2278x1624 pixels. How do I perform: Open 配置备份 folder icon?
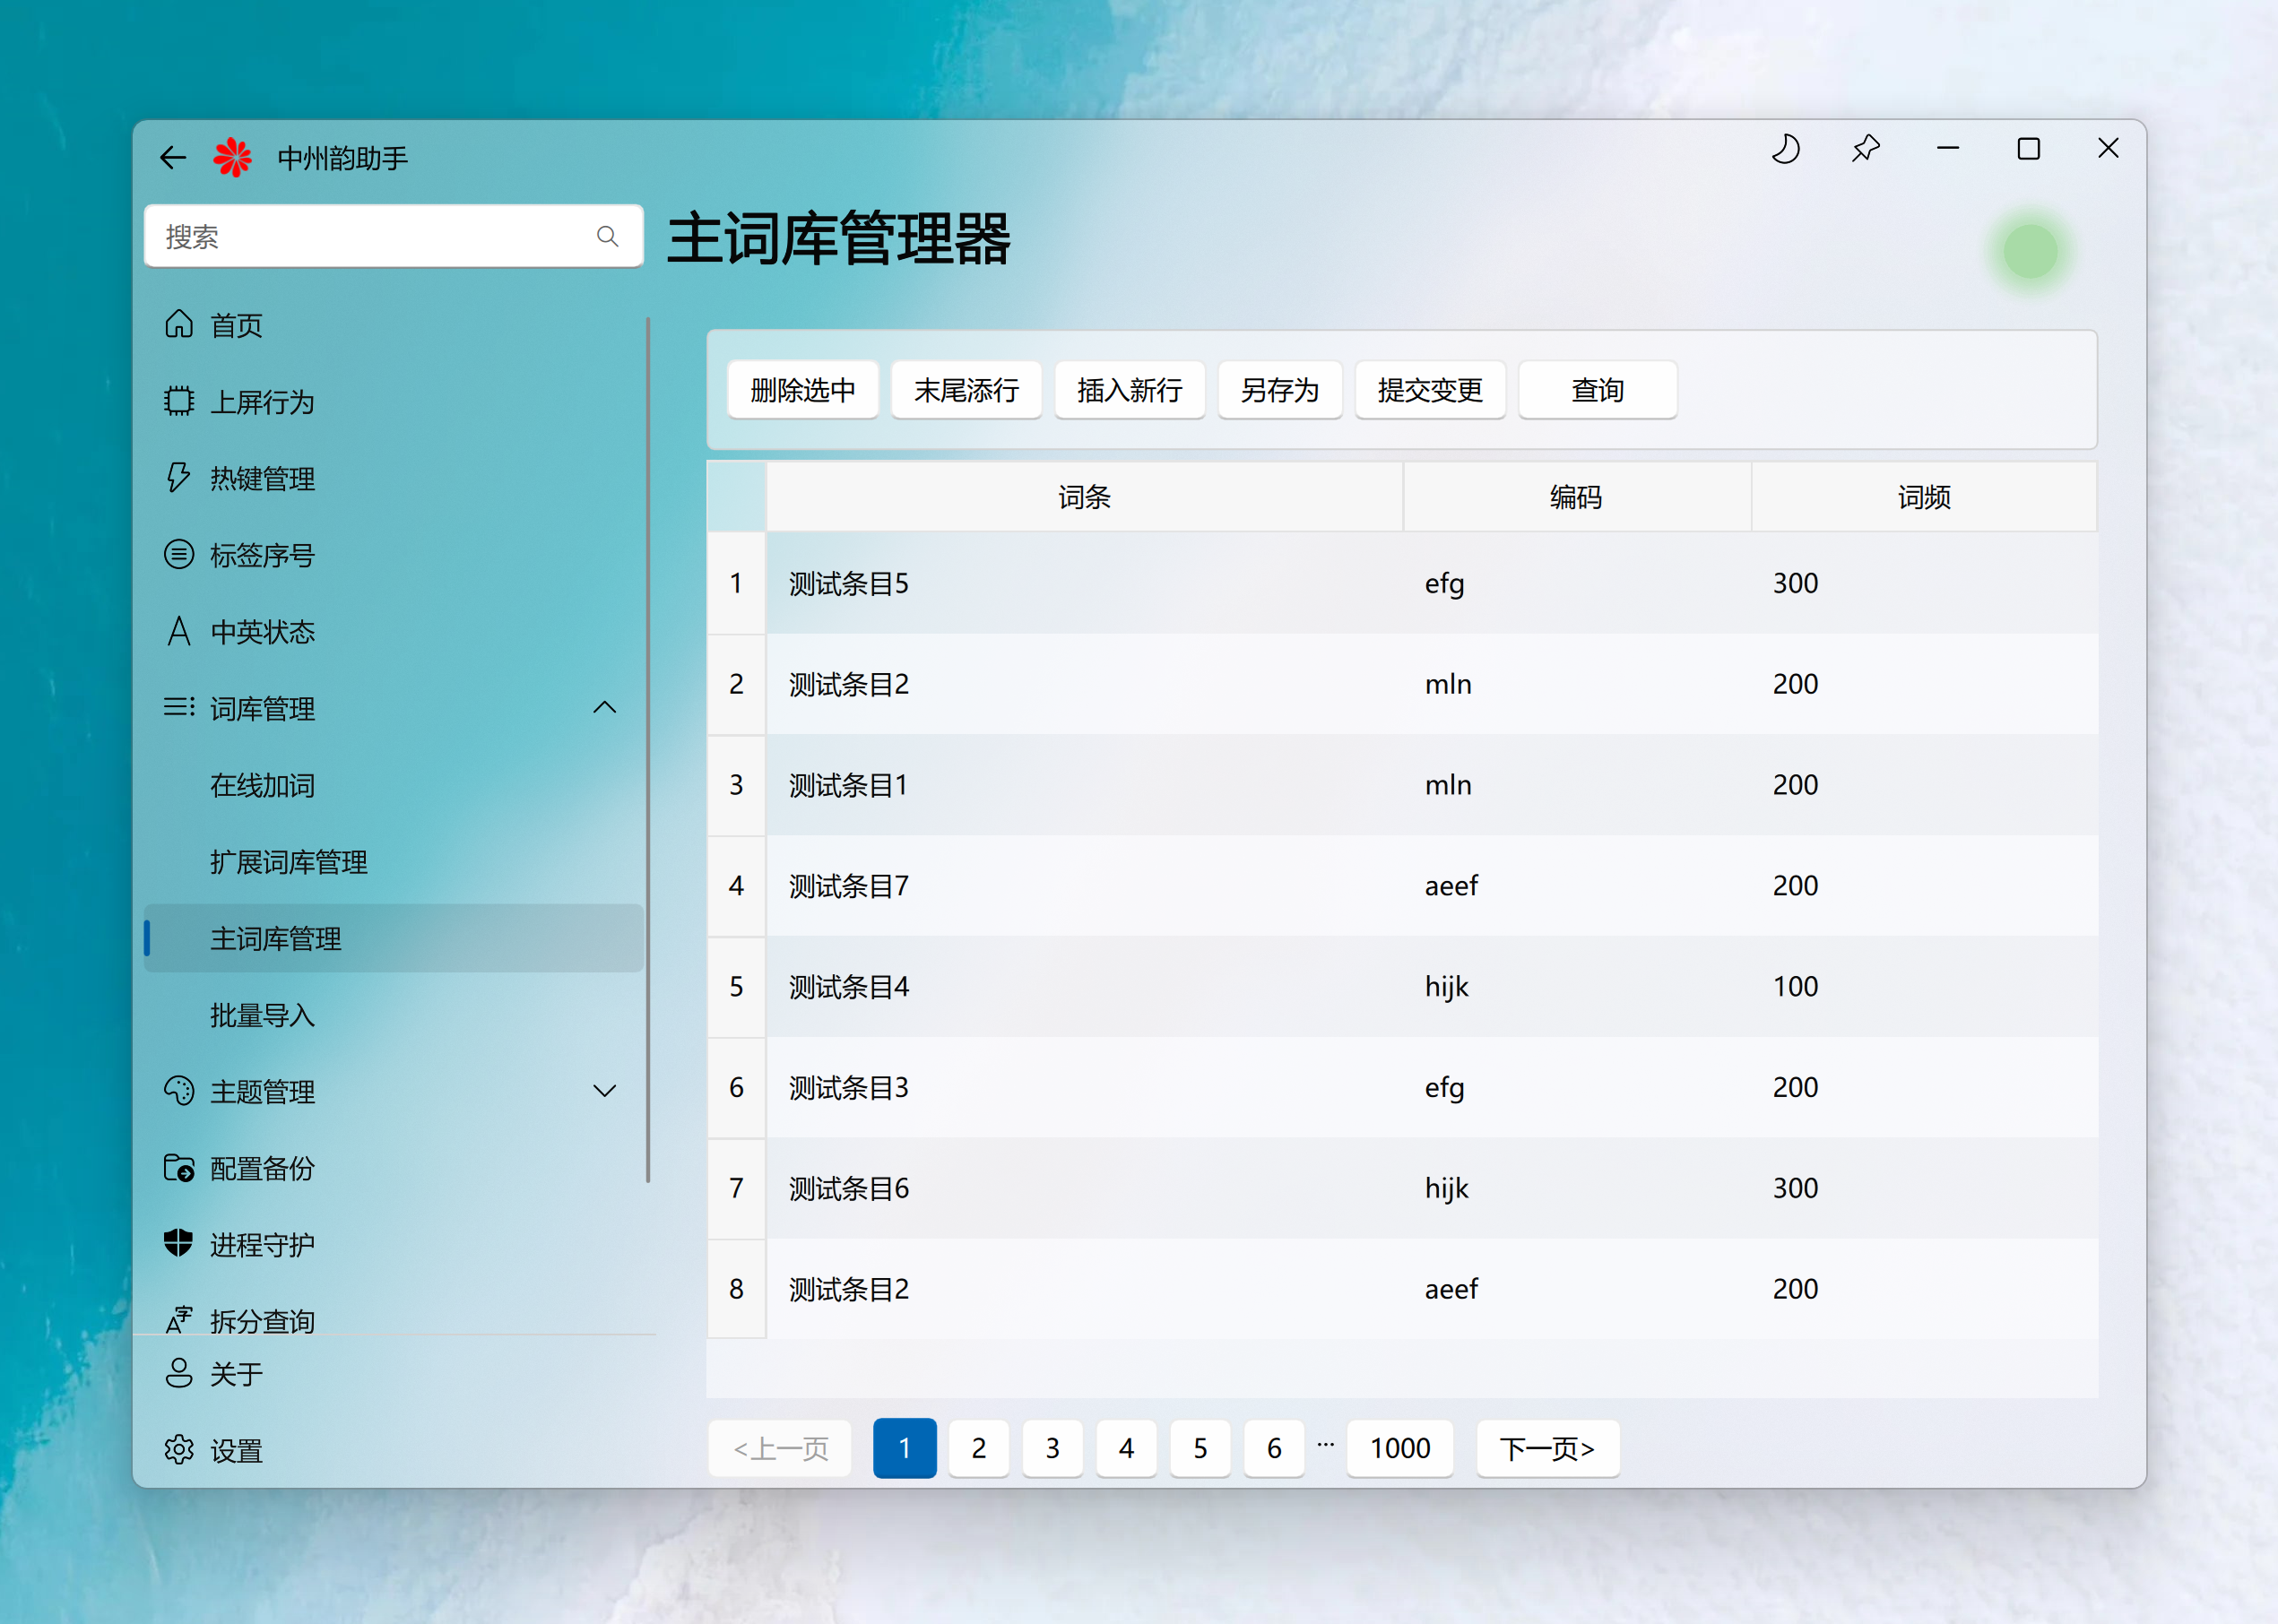pyautogui.click(x=179, y=1167)
